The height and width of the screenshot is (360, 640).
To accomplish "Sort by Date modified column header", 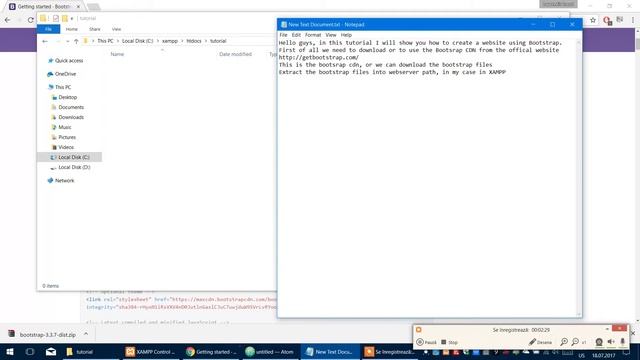I will (236, 54).
